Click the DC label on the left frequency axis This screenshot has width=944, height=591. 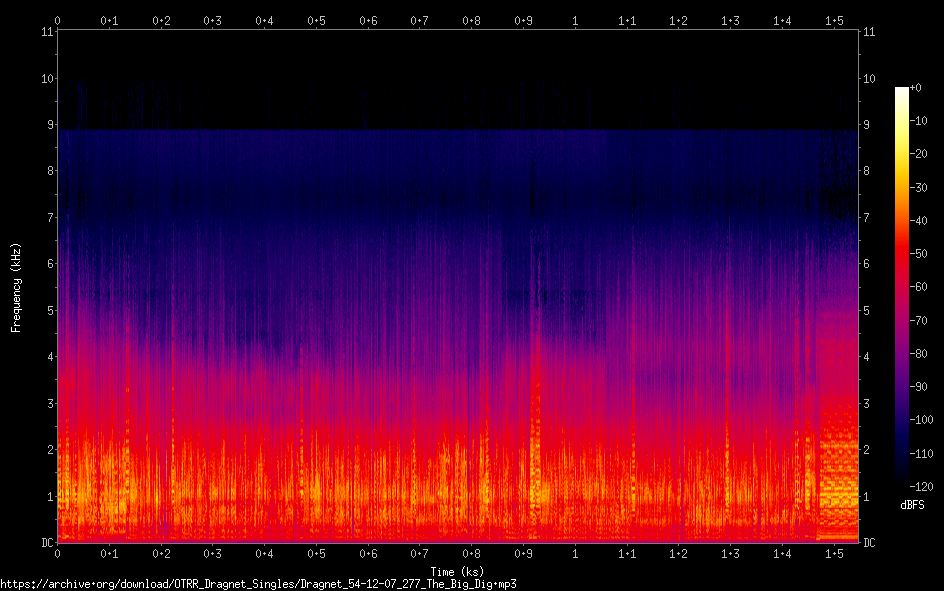pyautogui.click(x=44, y=543)
